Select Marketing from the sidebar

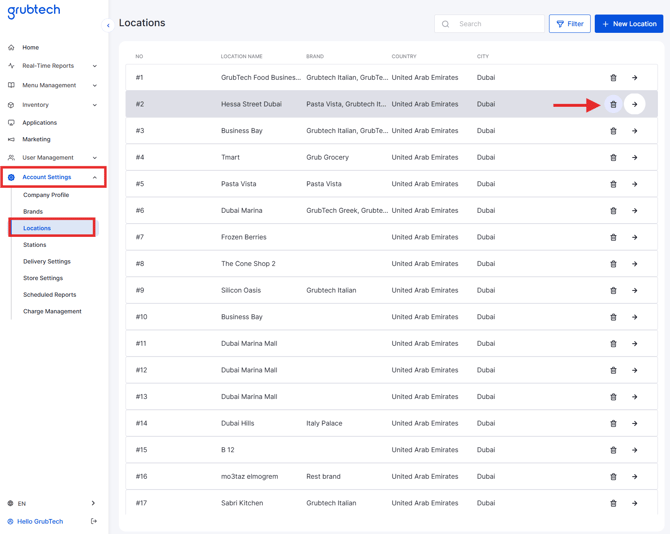pos(36,139)
